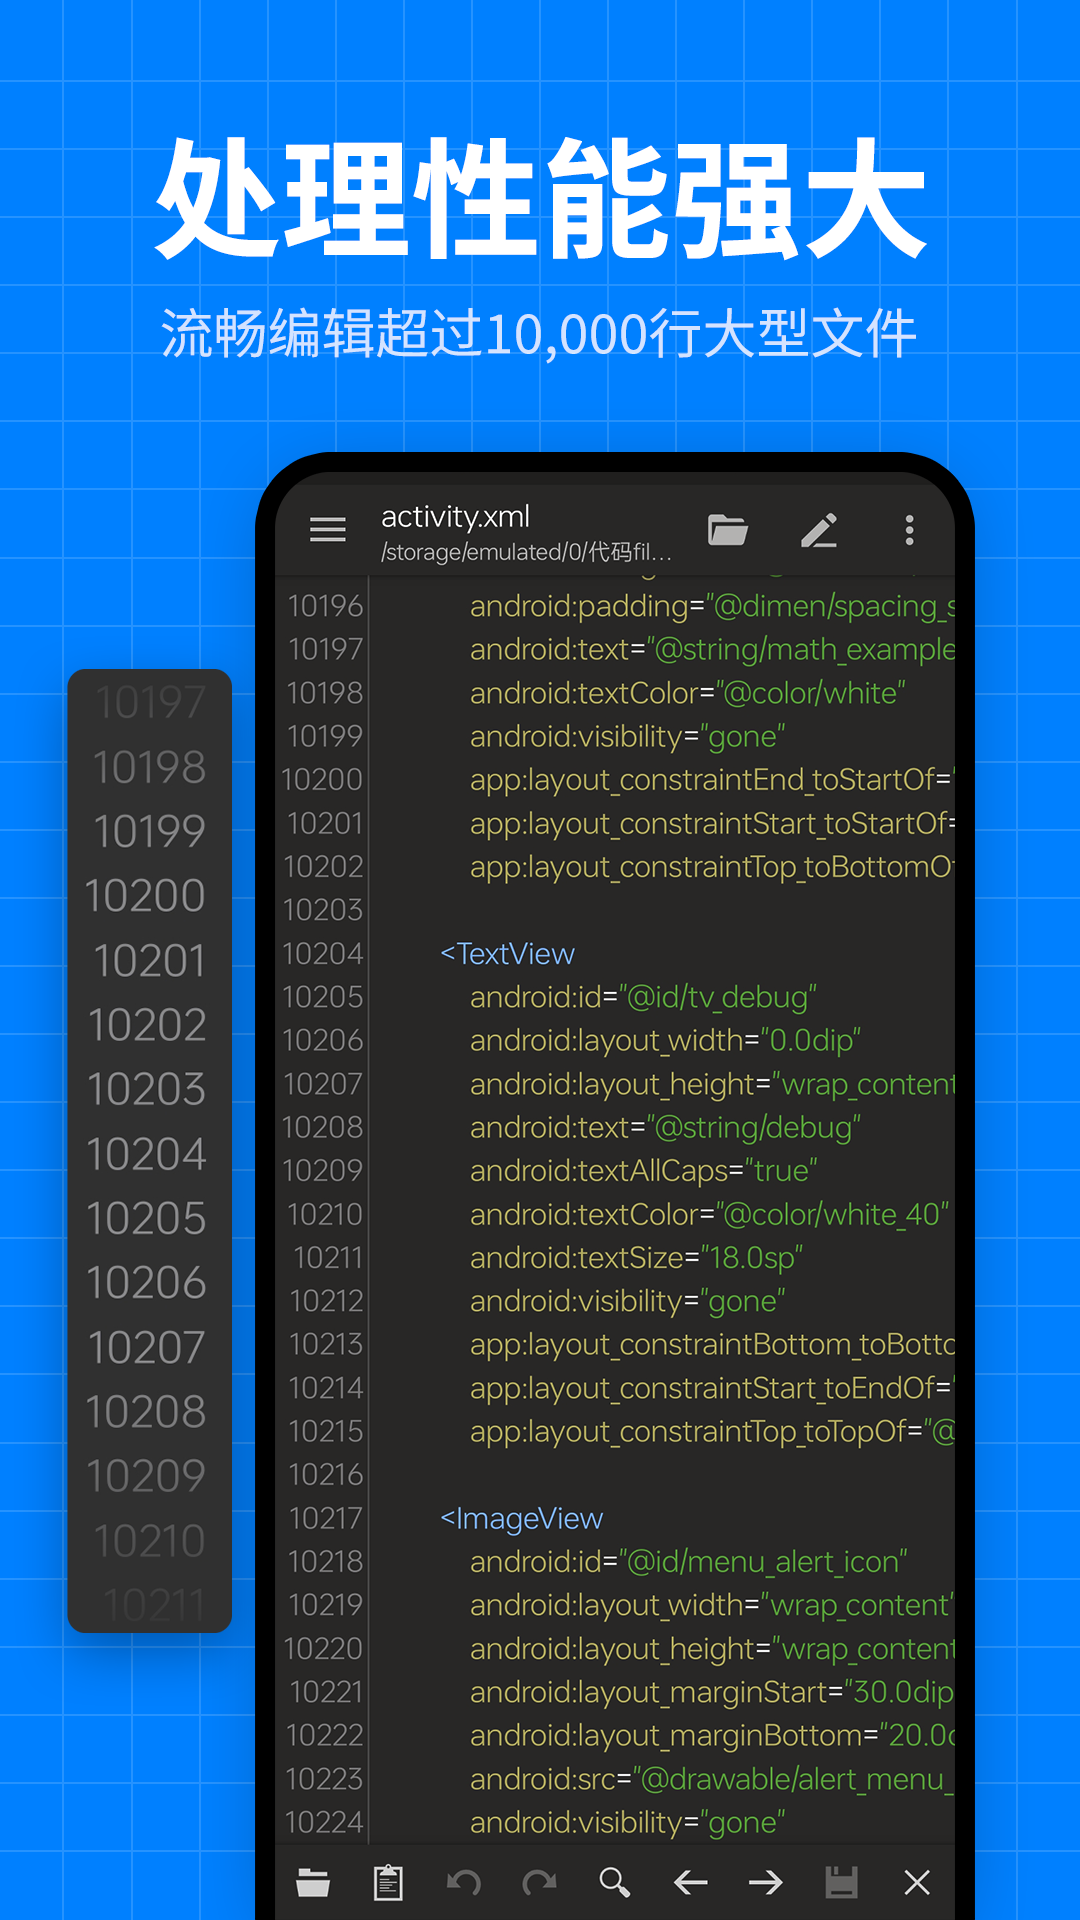Select 10200 in the line number scroller
The image size is (1080, 1920).
coord(146,896)
